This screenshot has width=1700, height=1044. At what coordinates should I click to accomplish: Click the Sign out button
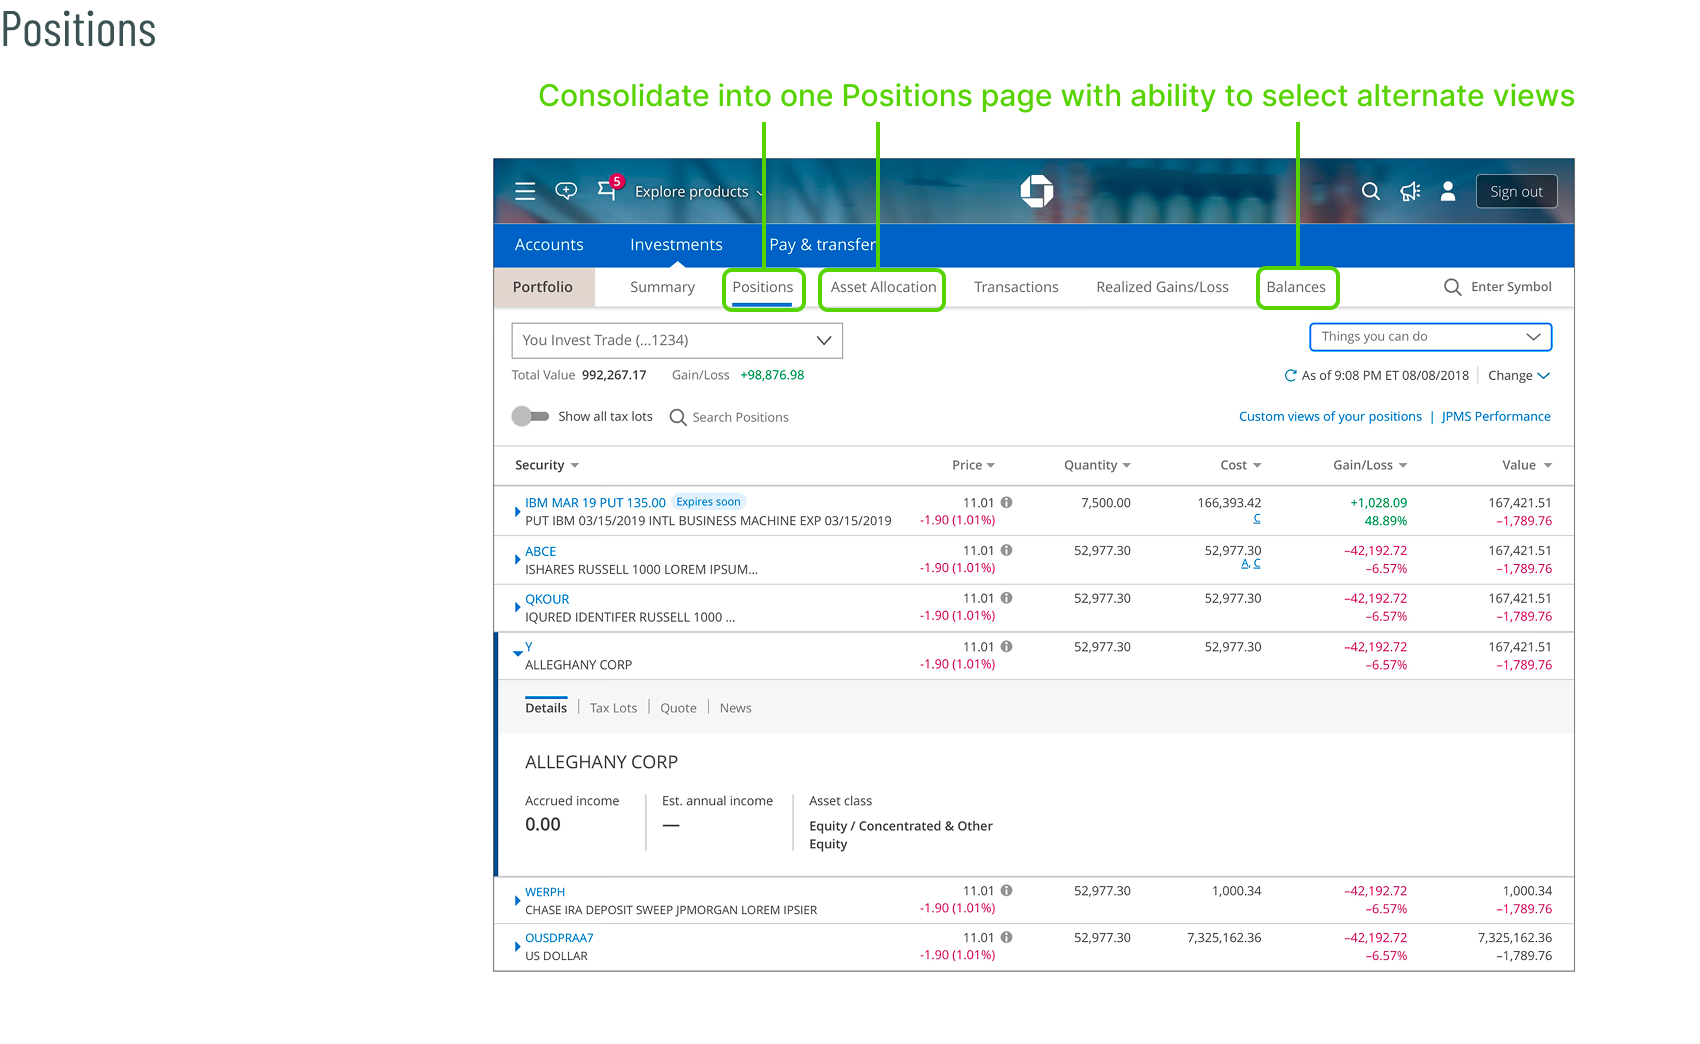tap(1516, 192)
